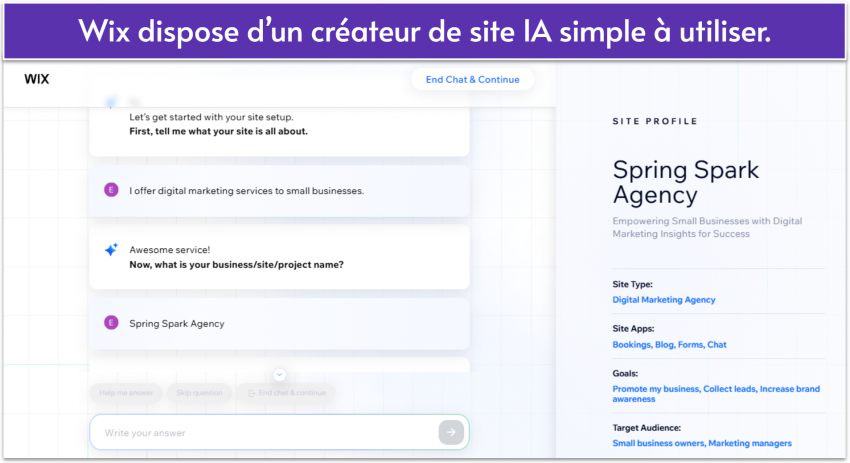Click the Site Type: label
The image size is (850, 463).
(x=632, y=284)
